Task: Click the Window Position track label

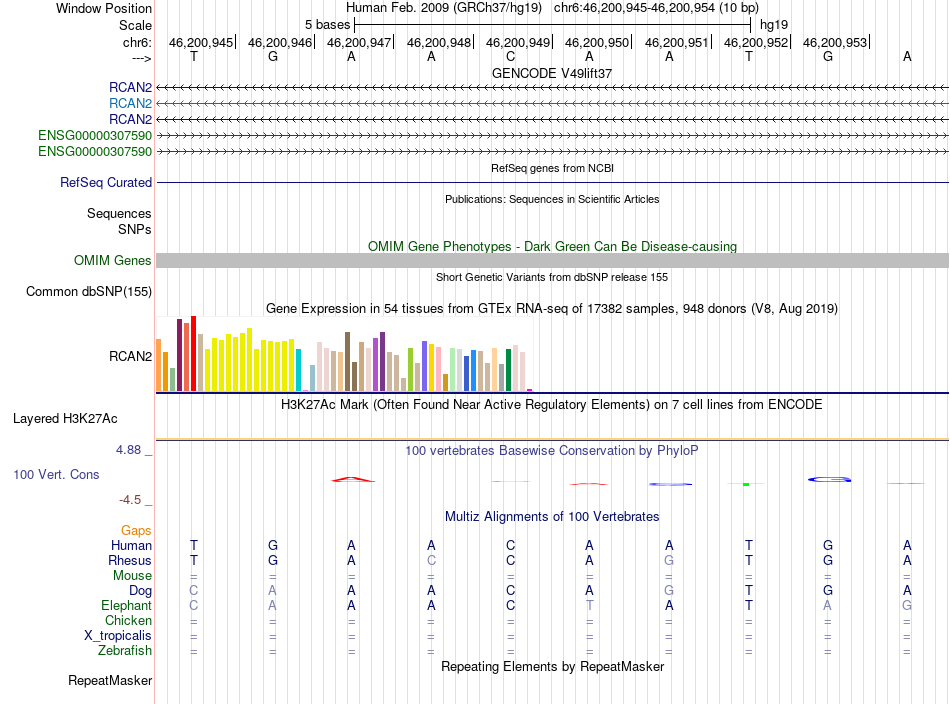Action: pos(104,8)
